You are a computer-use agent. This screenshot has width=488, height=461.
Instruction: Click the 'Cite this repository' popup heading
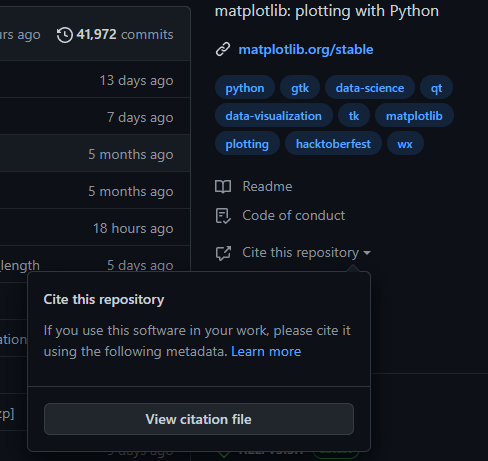[x=104, y=300]
